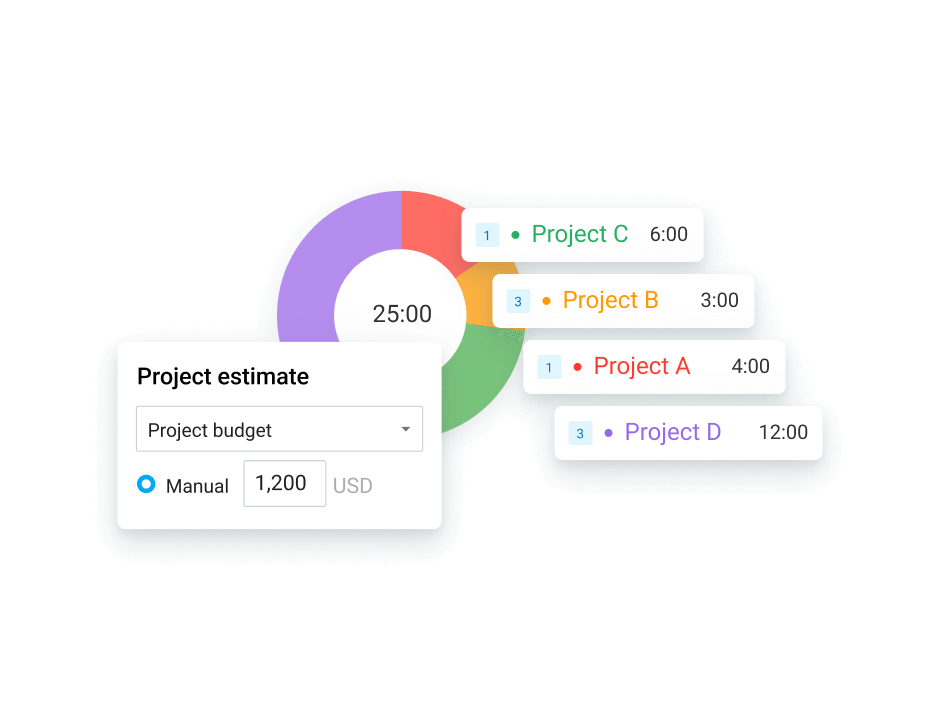The width and height of the screenshot is (940, 720).
Task: Click the 1,200 budget input field
Action: [x=284, y=484]
